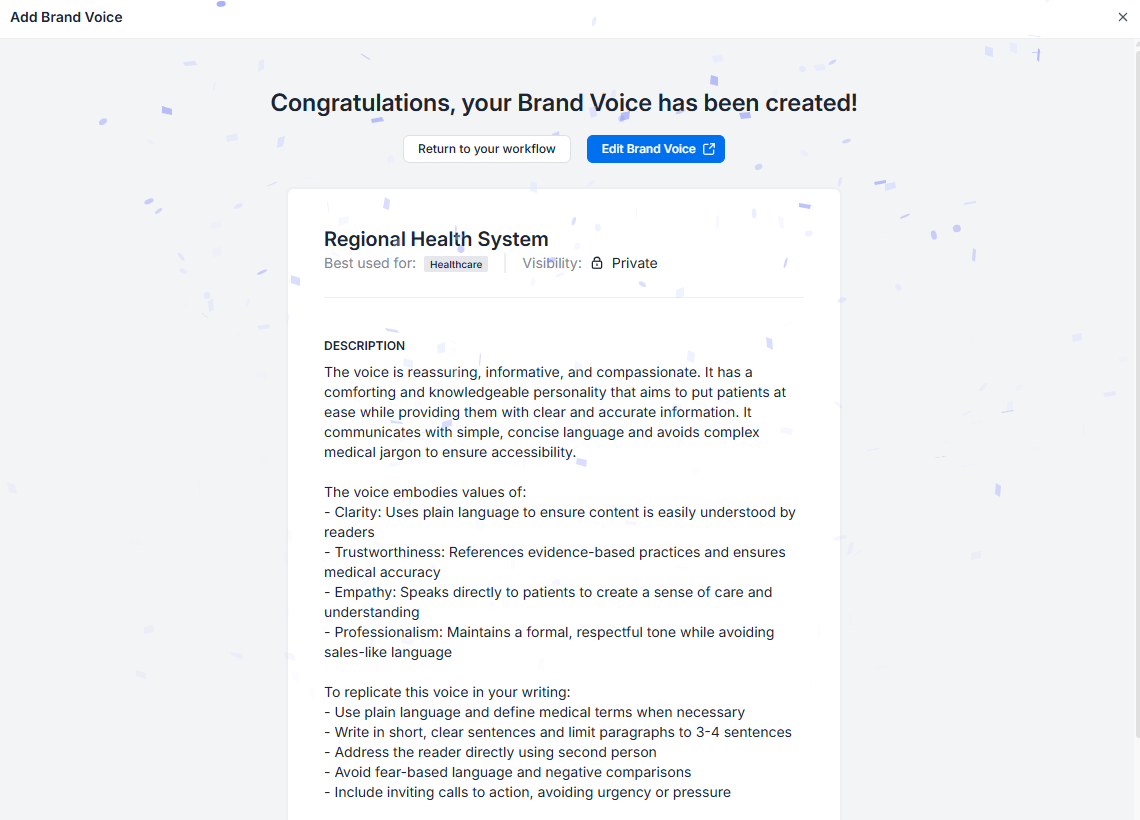
Task: Click the brand voice summary card
Action: point(563,500)
